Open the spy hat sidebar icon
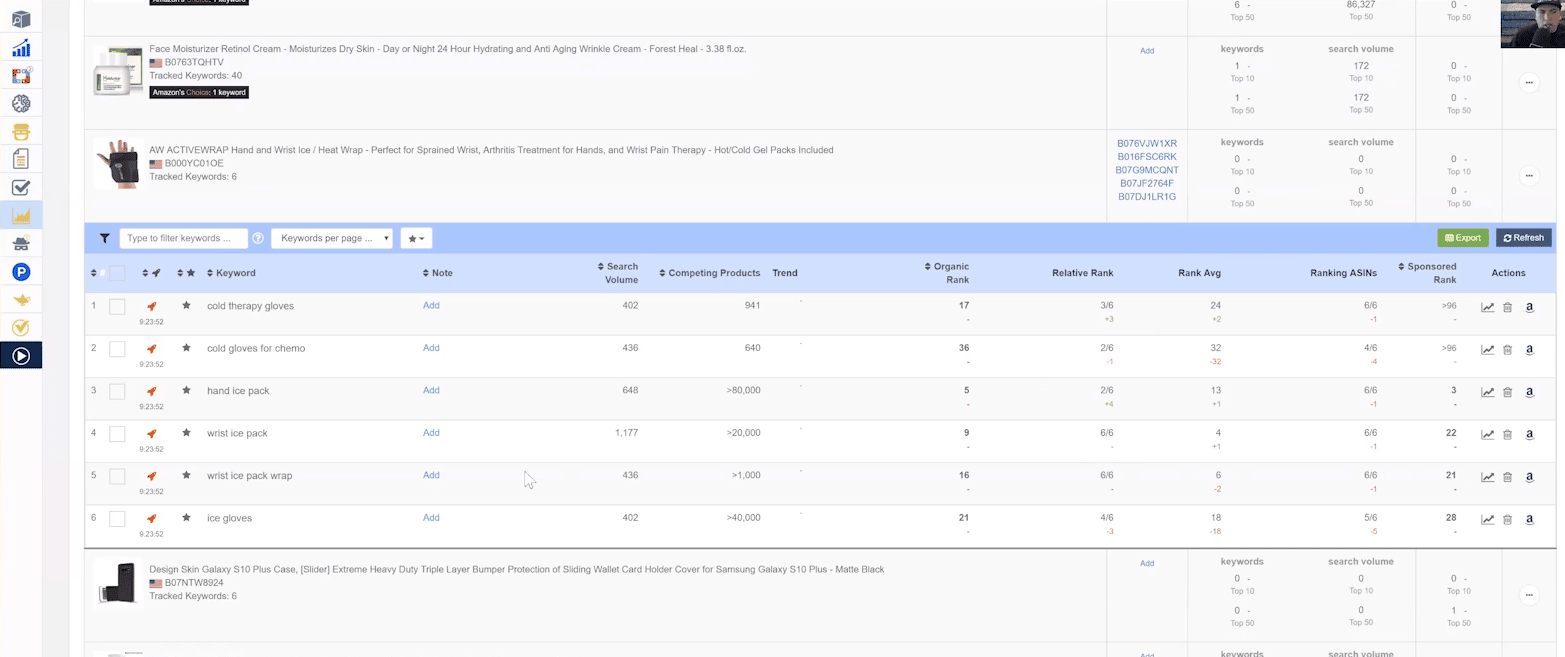 (x=21, y=243)
